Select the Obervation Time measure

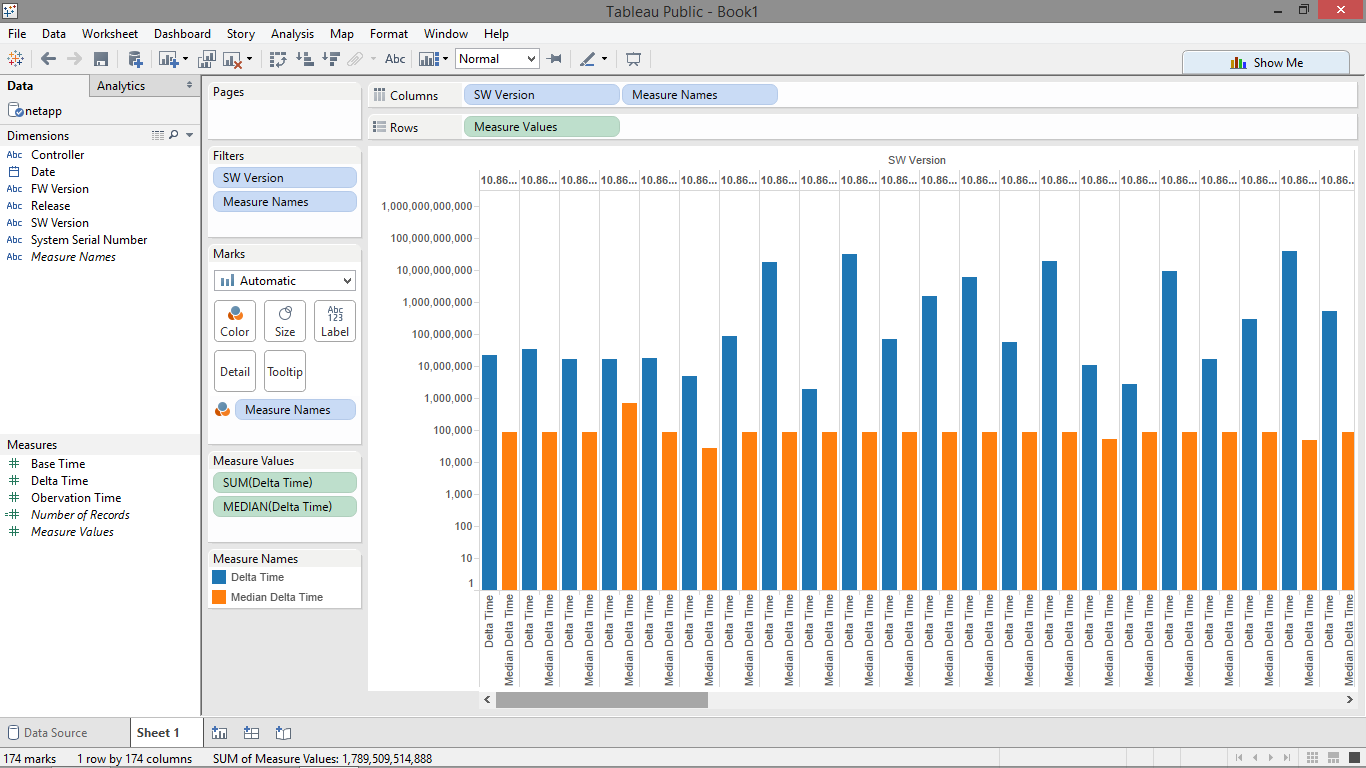pyautogui.click(x=76, y=498)
